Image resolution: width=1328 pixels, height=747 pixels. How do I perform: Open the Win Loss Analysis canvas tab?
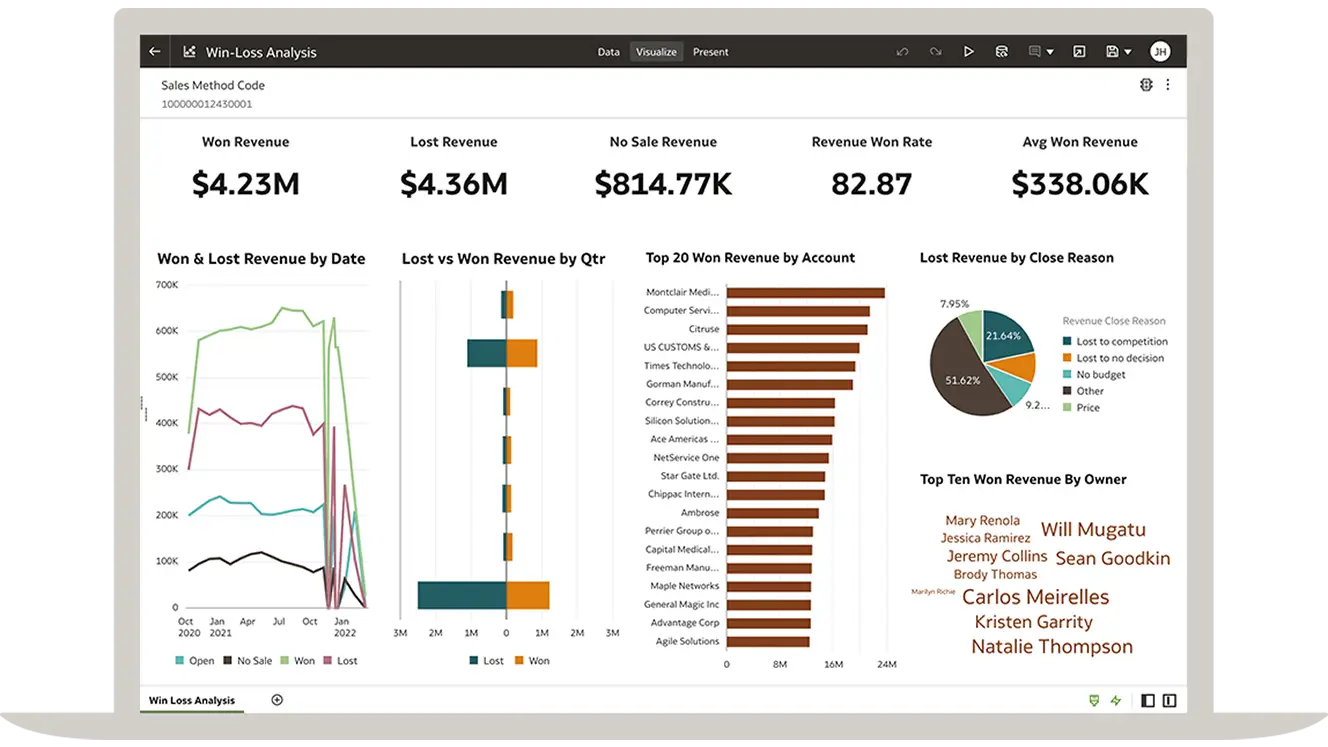192,700
